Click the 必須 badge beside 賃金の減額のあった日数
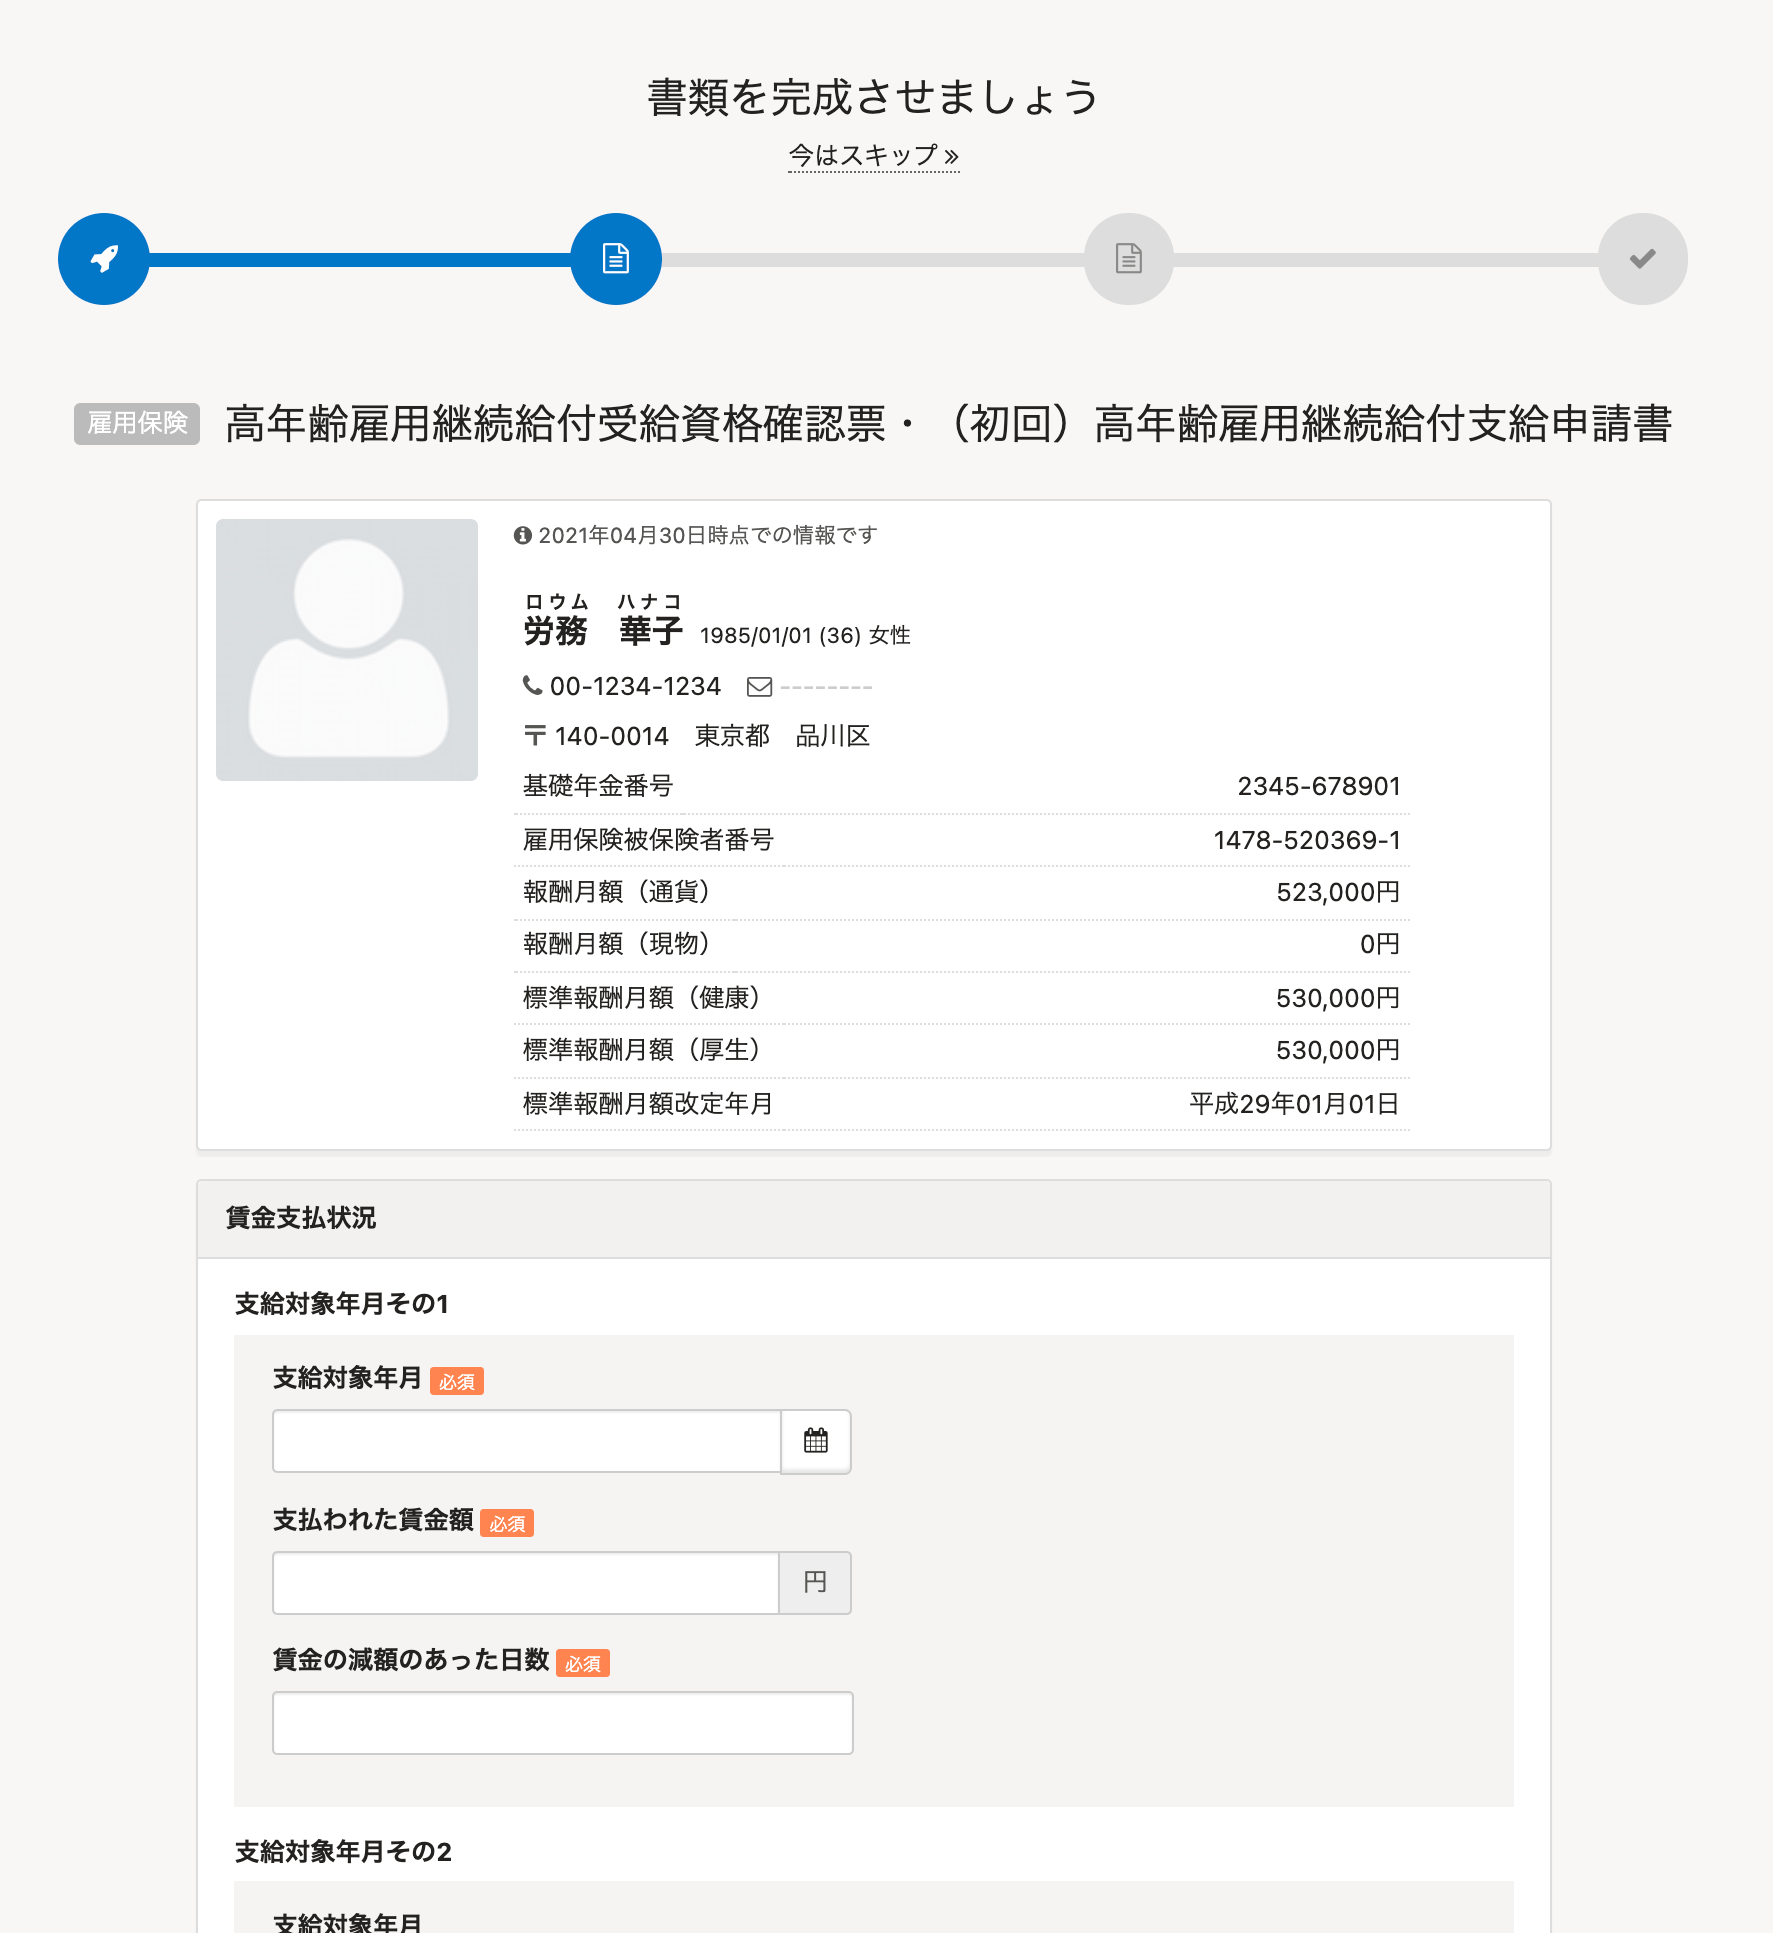The width and height of the screenshot is (1773, 1933). coord(583,1663)
